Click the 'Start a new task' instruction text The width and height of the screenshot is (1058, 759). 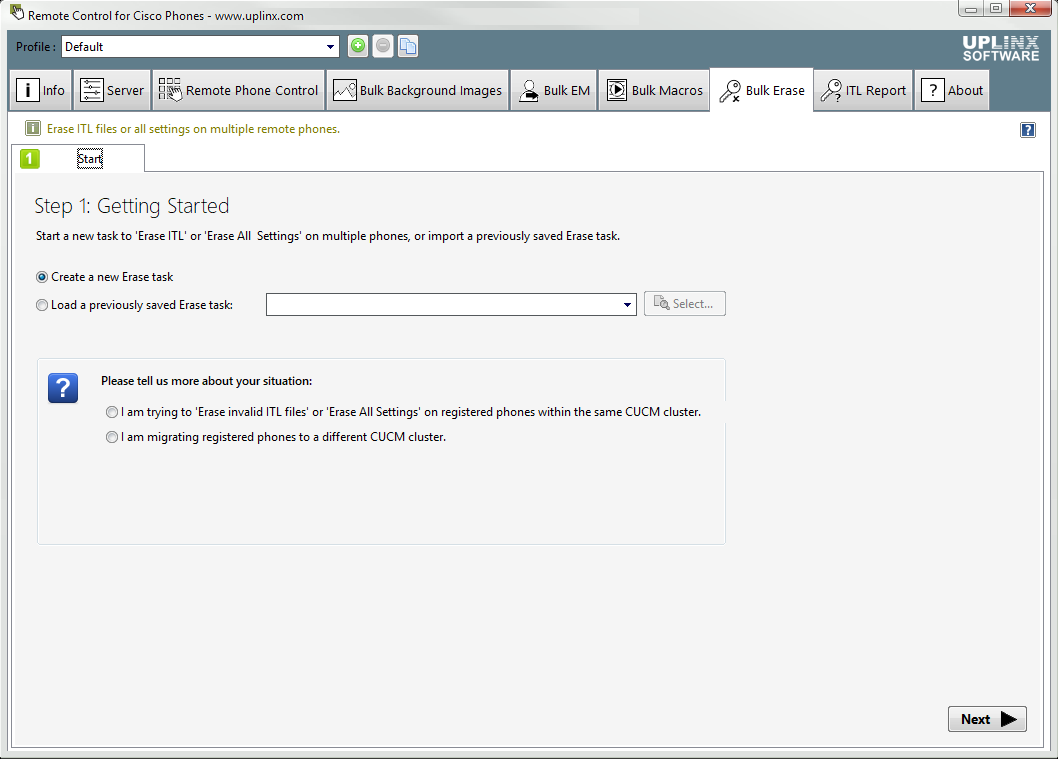coord(328,236)
